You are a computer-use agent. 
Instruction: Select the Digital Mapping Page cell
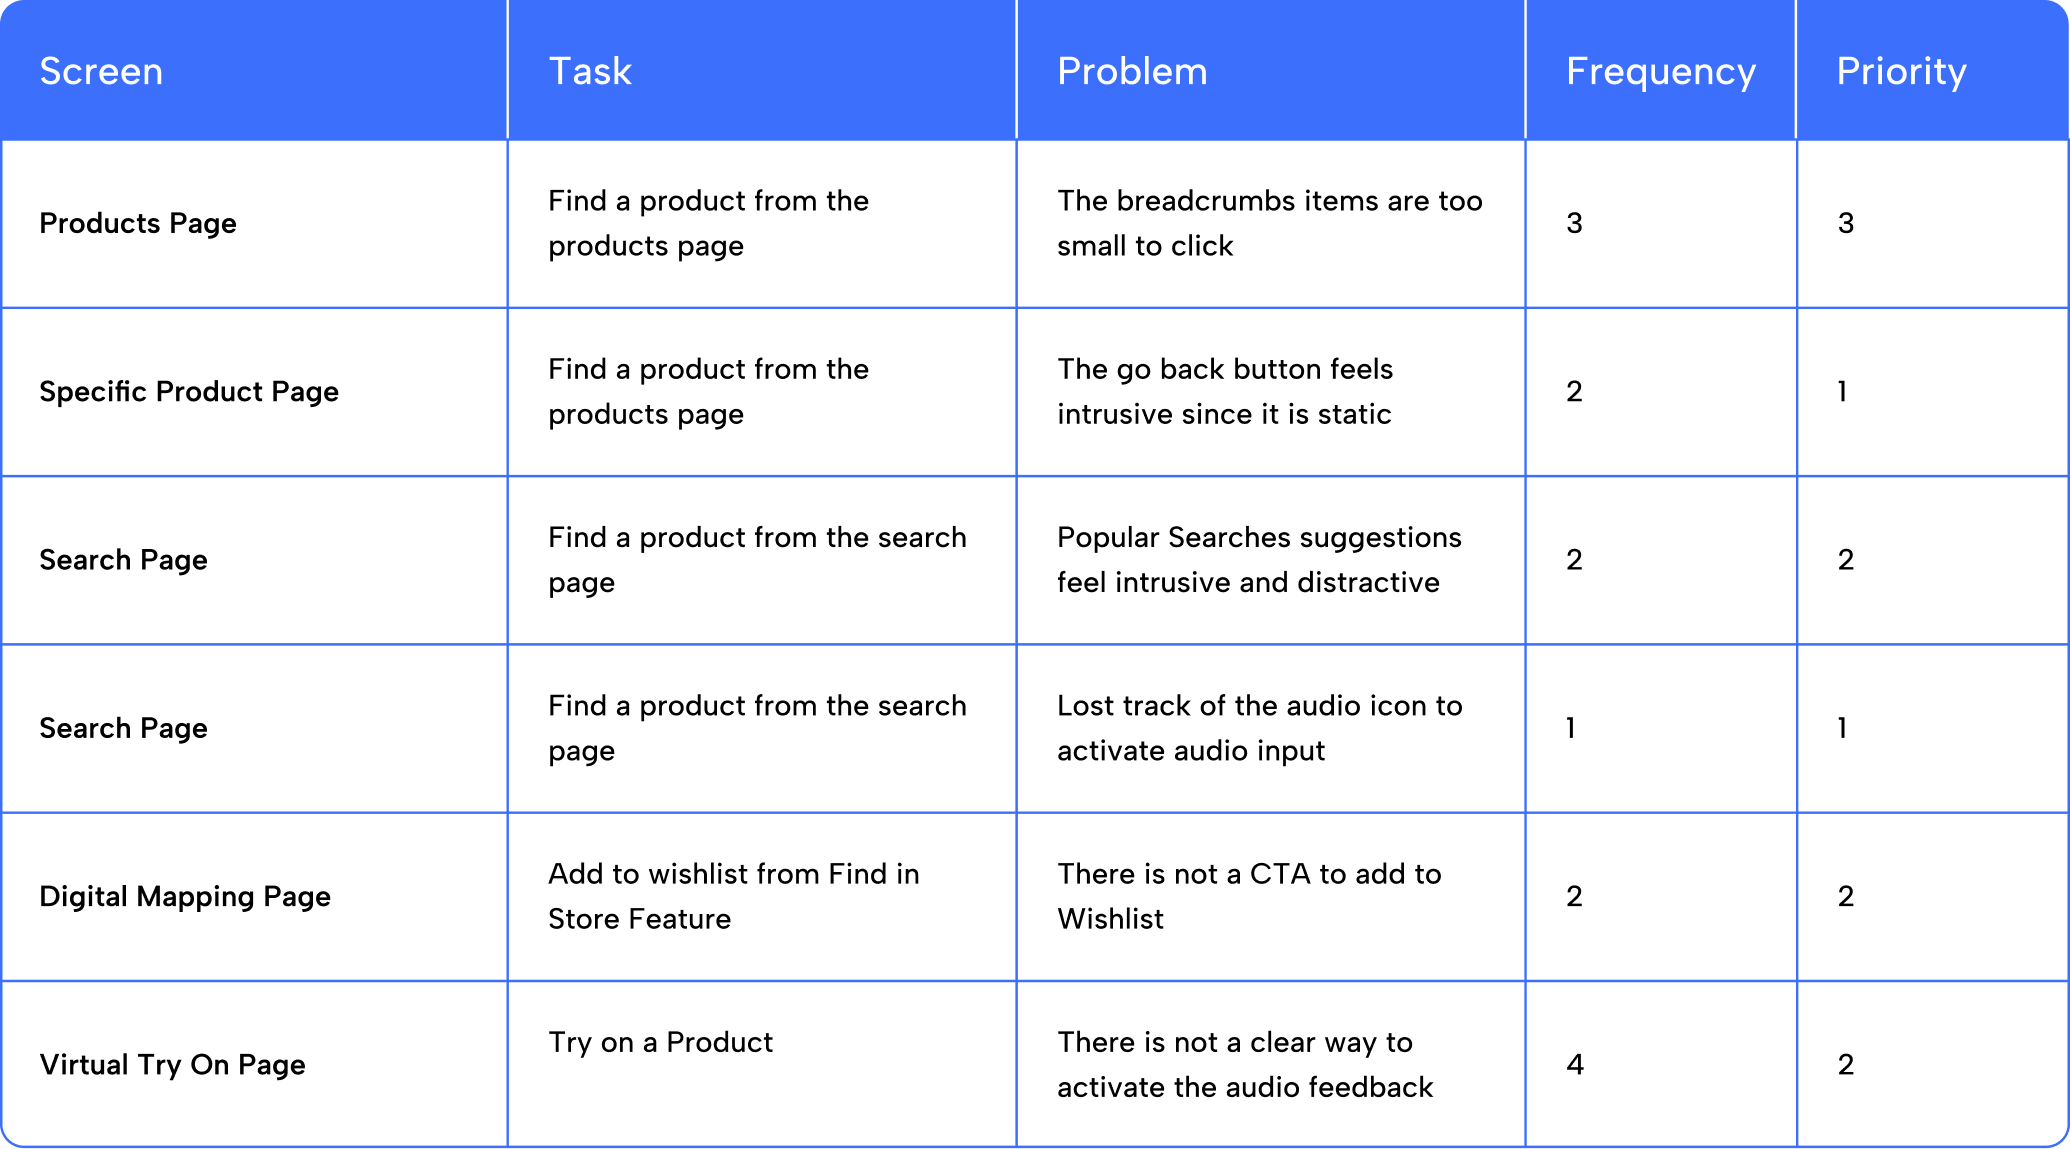[185, 896]
